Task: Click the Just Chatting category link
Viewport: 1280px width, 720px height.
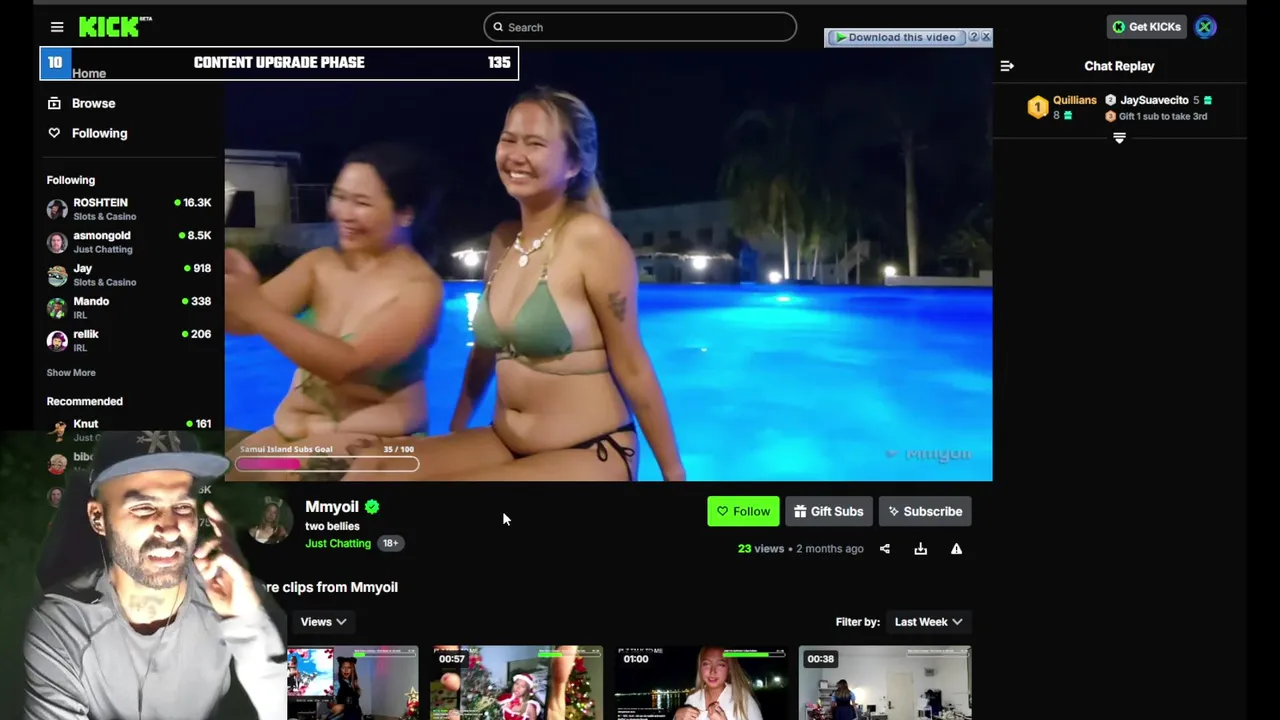Action: click(338, 543)
